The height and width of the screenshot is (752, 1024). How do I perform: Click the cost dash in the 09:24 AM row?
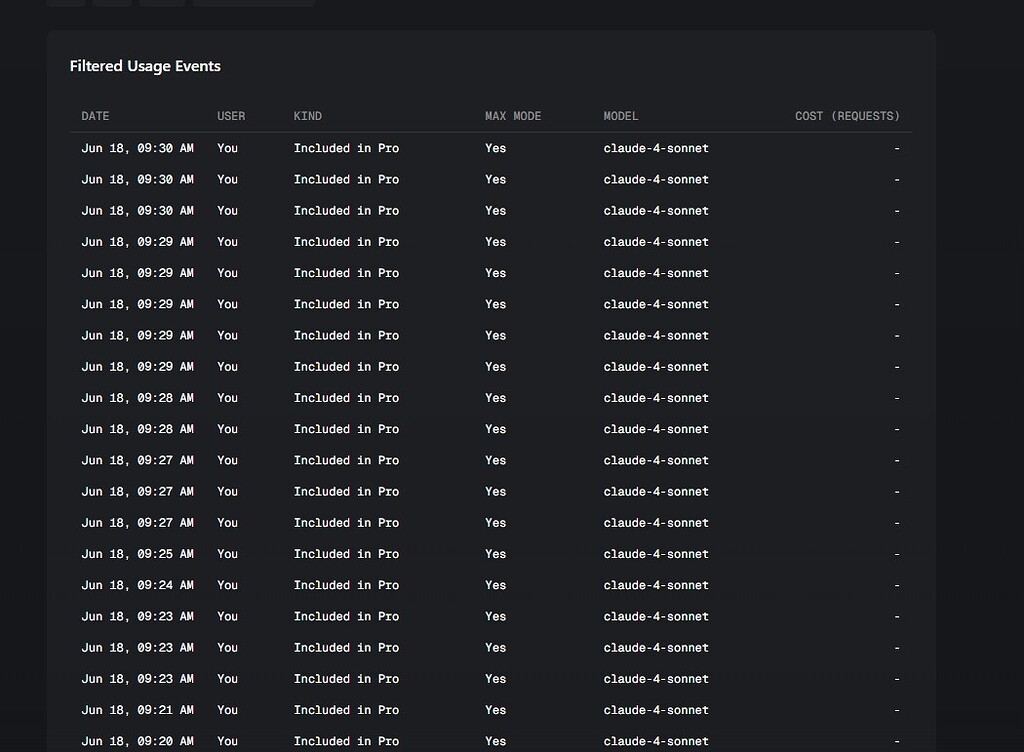pyautogui.click(x=897, y=586)
